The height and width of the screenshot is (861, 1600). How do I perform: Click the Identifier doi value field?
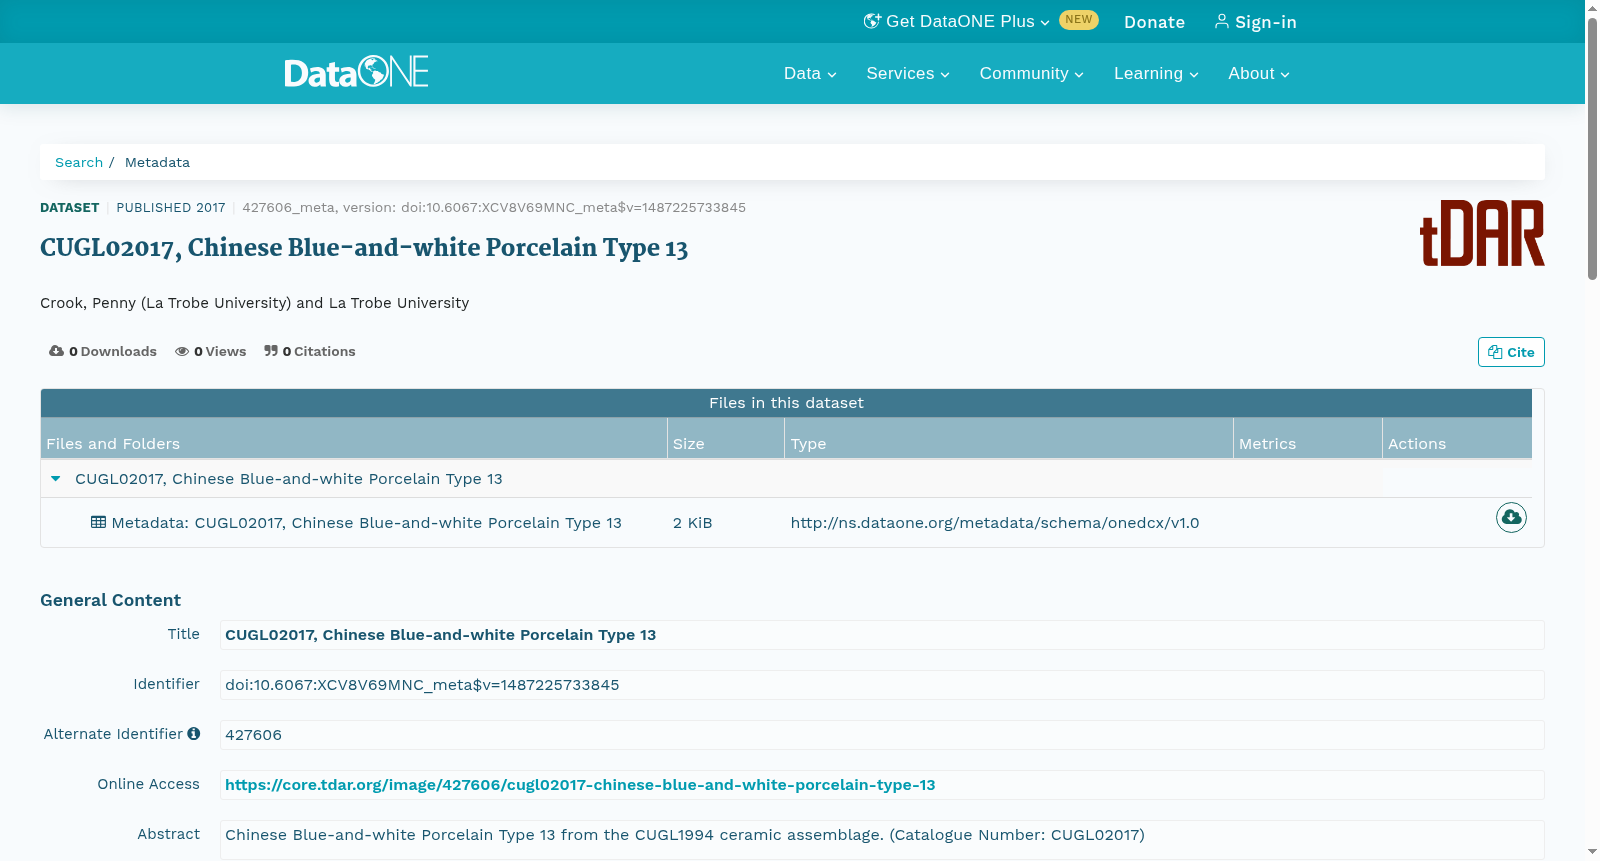point(882,685)
